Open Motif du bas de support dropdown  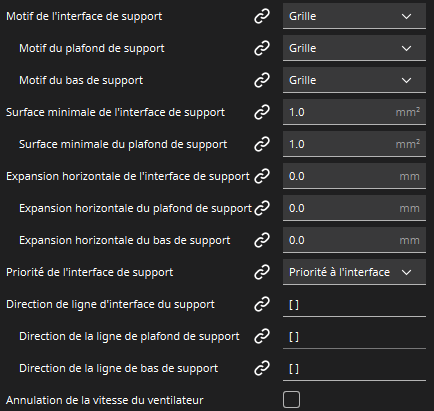coord(354,80)
